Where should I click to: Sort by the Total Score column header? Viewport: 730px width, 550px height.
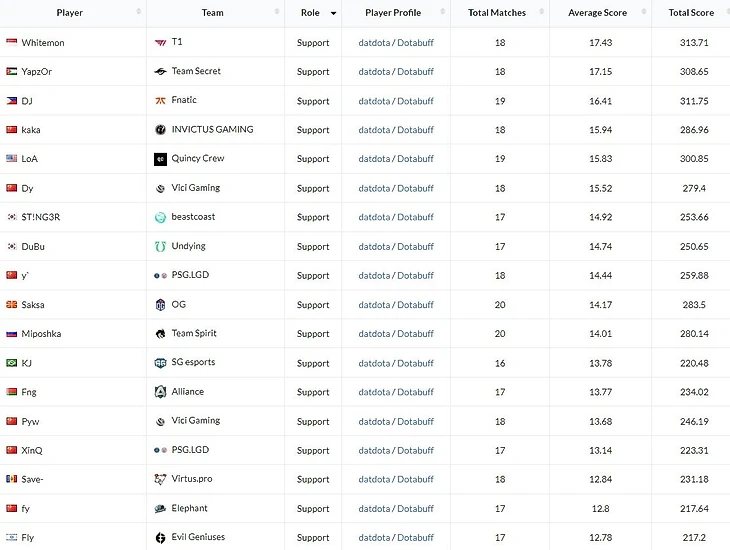pos(691,13)
